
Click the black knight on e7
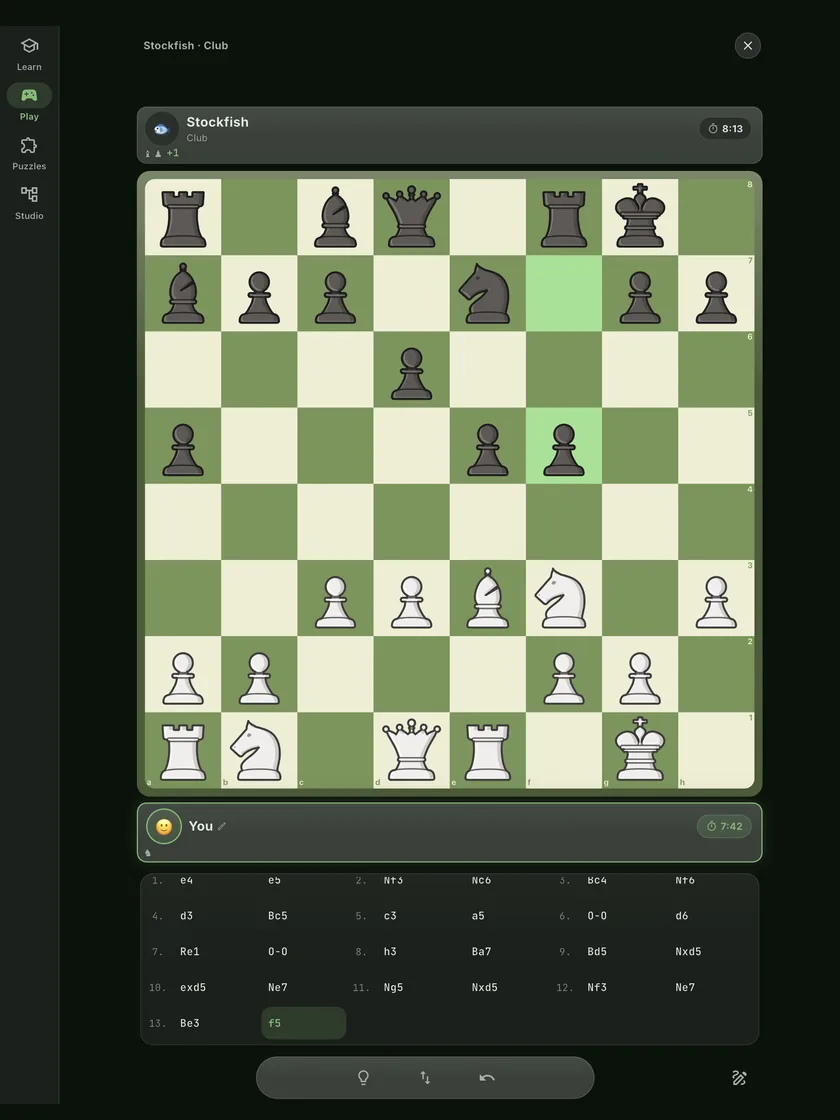488,293
